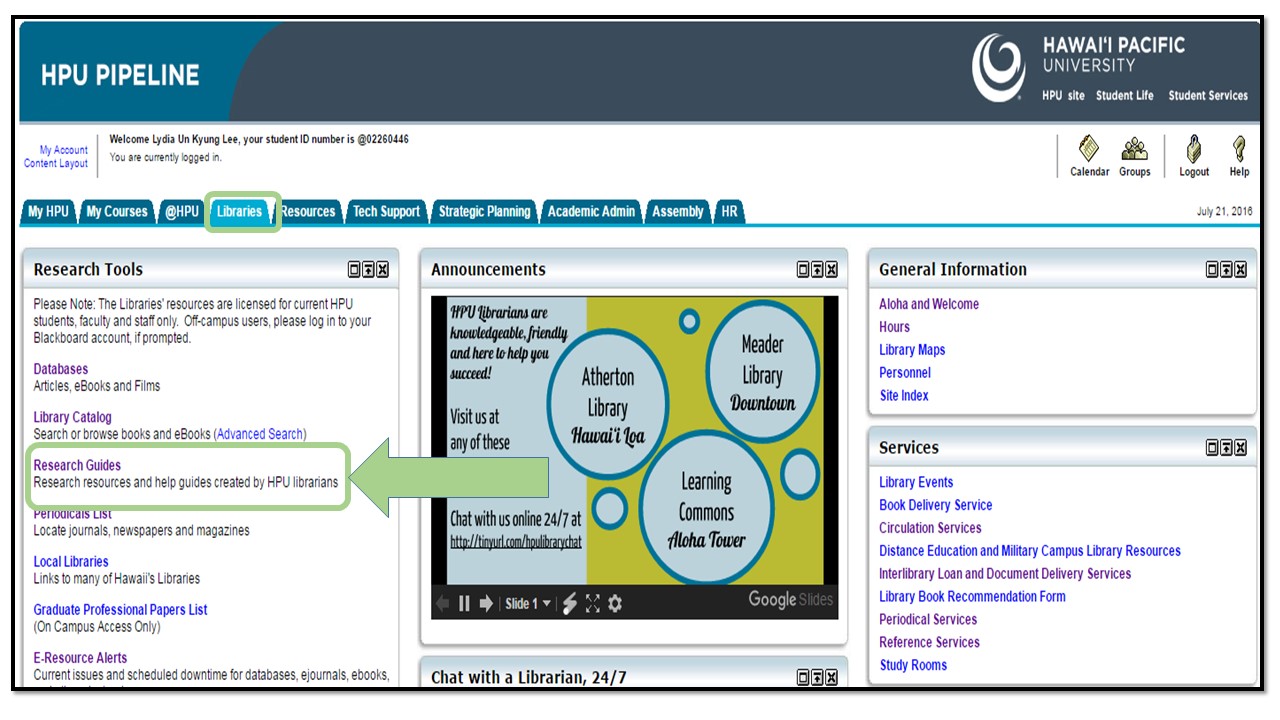Open the Help icon
This screenshot has height=720, width=1280.
[1239, 149]
